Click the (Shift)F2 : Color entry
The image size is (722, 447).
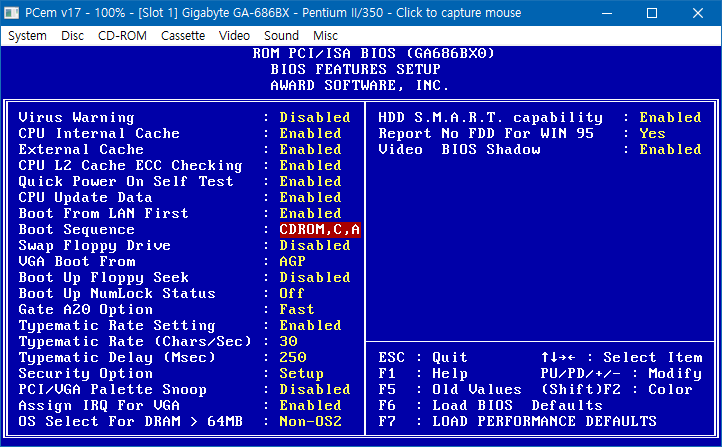[x=617, y=389]
